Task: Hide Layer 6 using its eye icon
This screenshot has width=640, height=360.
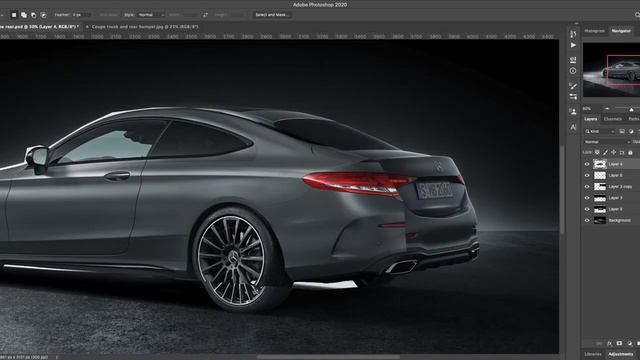Action: [x=587, y=175]
